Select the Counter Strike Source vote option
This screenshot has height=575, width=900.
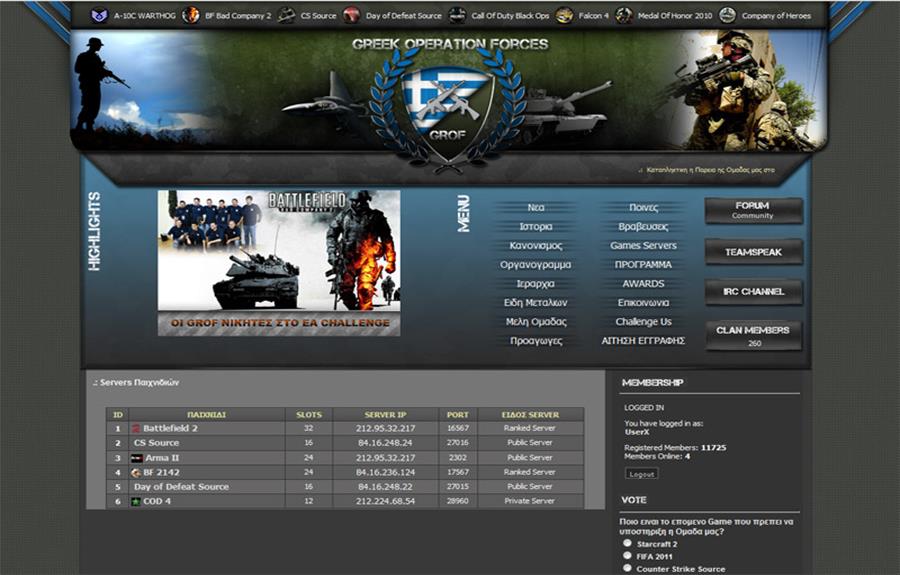(x=627, y=568)
